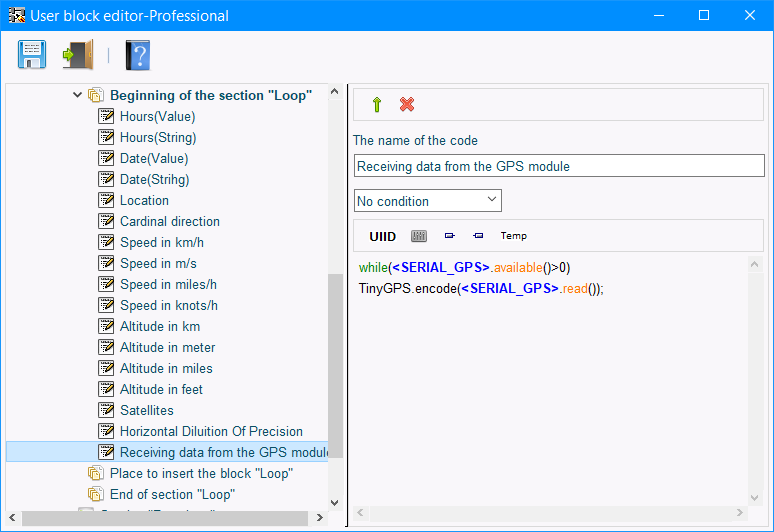
Task: Click the Speed in m/s code icon
Action: [x=106, y=263]
